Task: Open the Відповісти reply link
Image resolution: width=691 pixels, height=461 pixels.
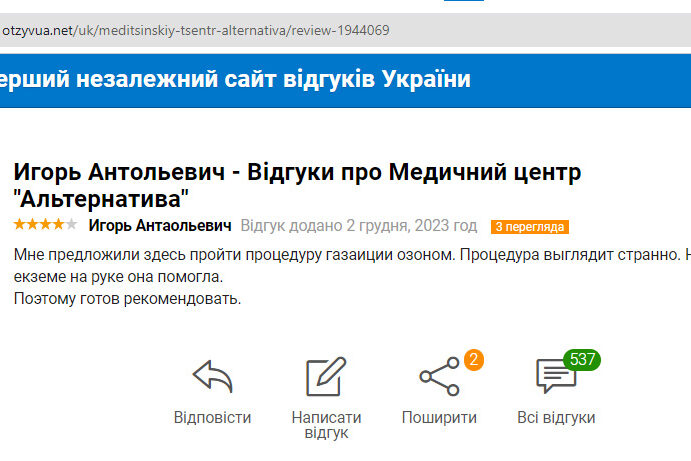Action: [x=212, y=417]
